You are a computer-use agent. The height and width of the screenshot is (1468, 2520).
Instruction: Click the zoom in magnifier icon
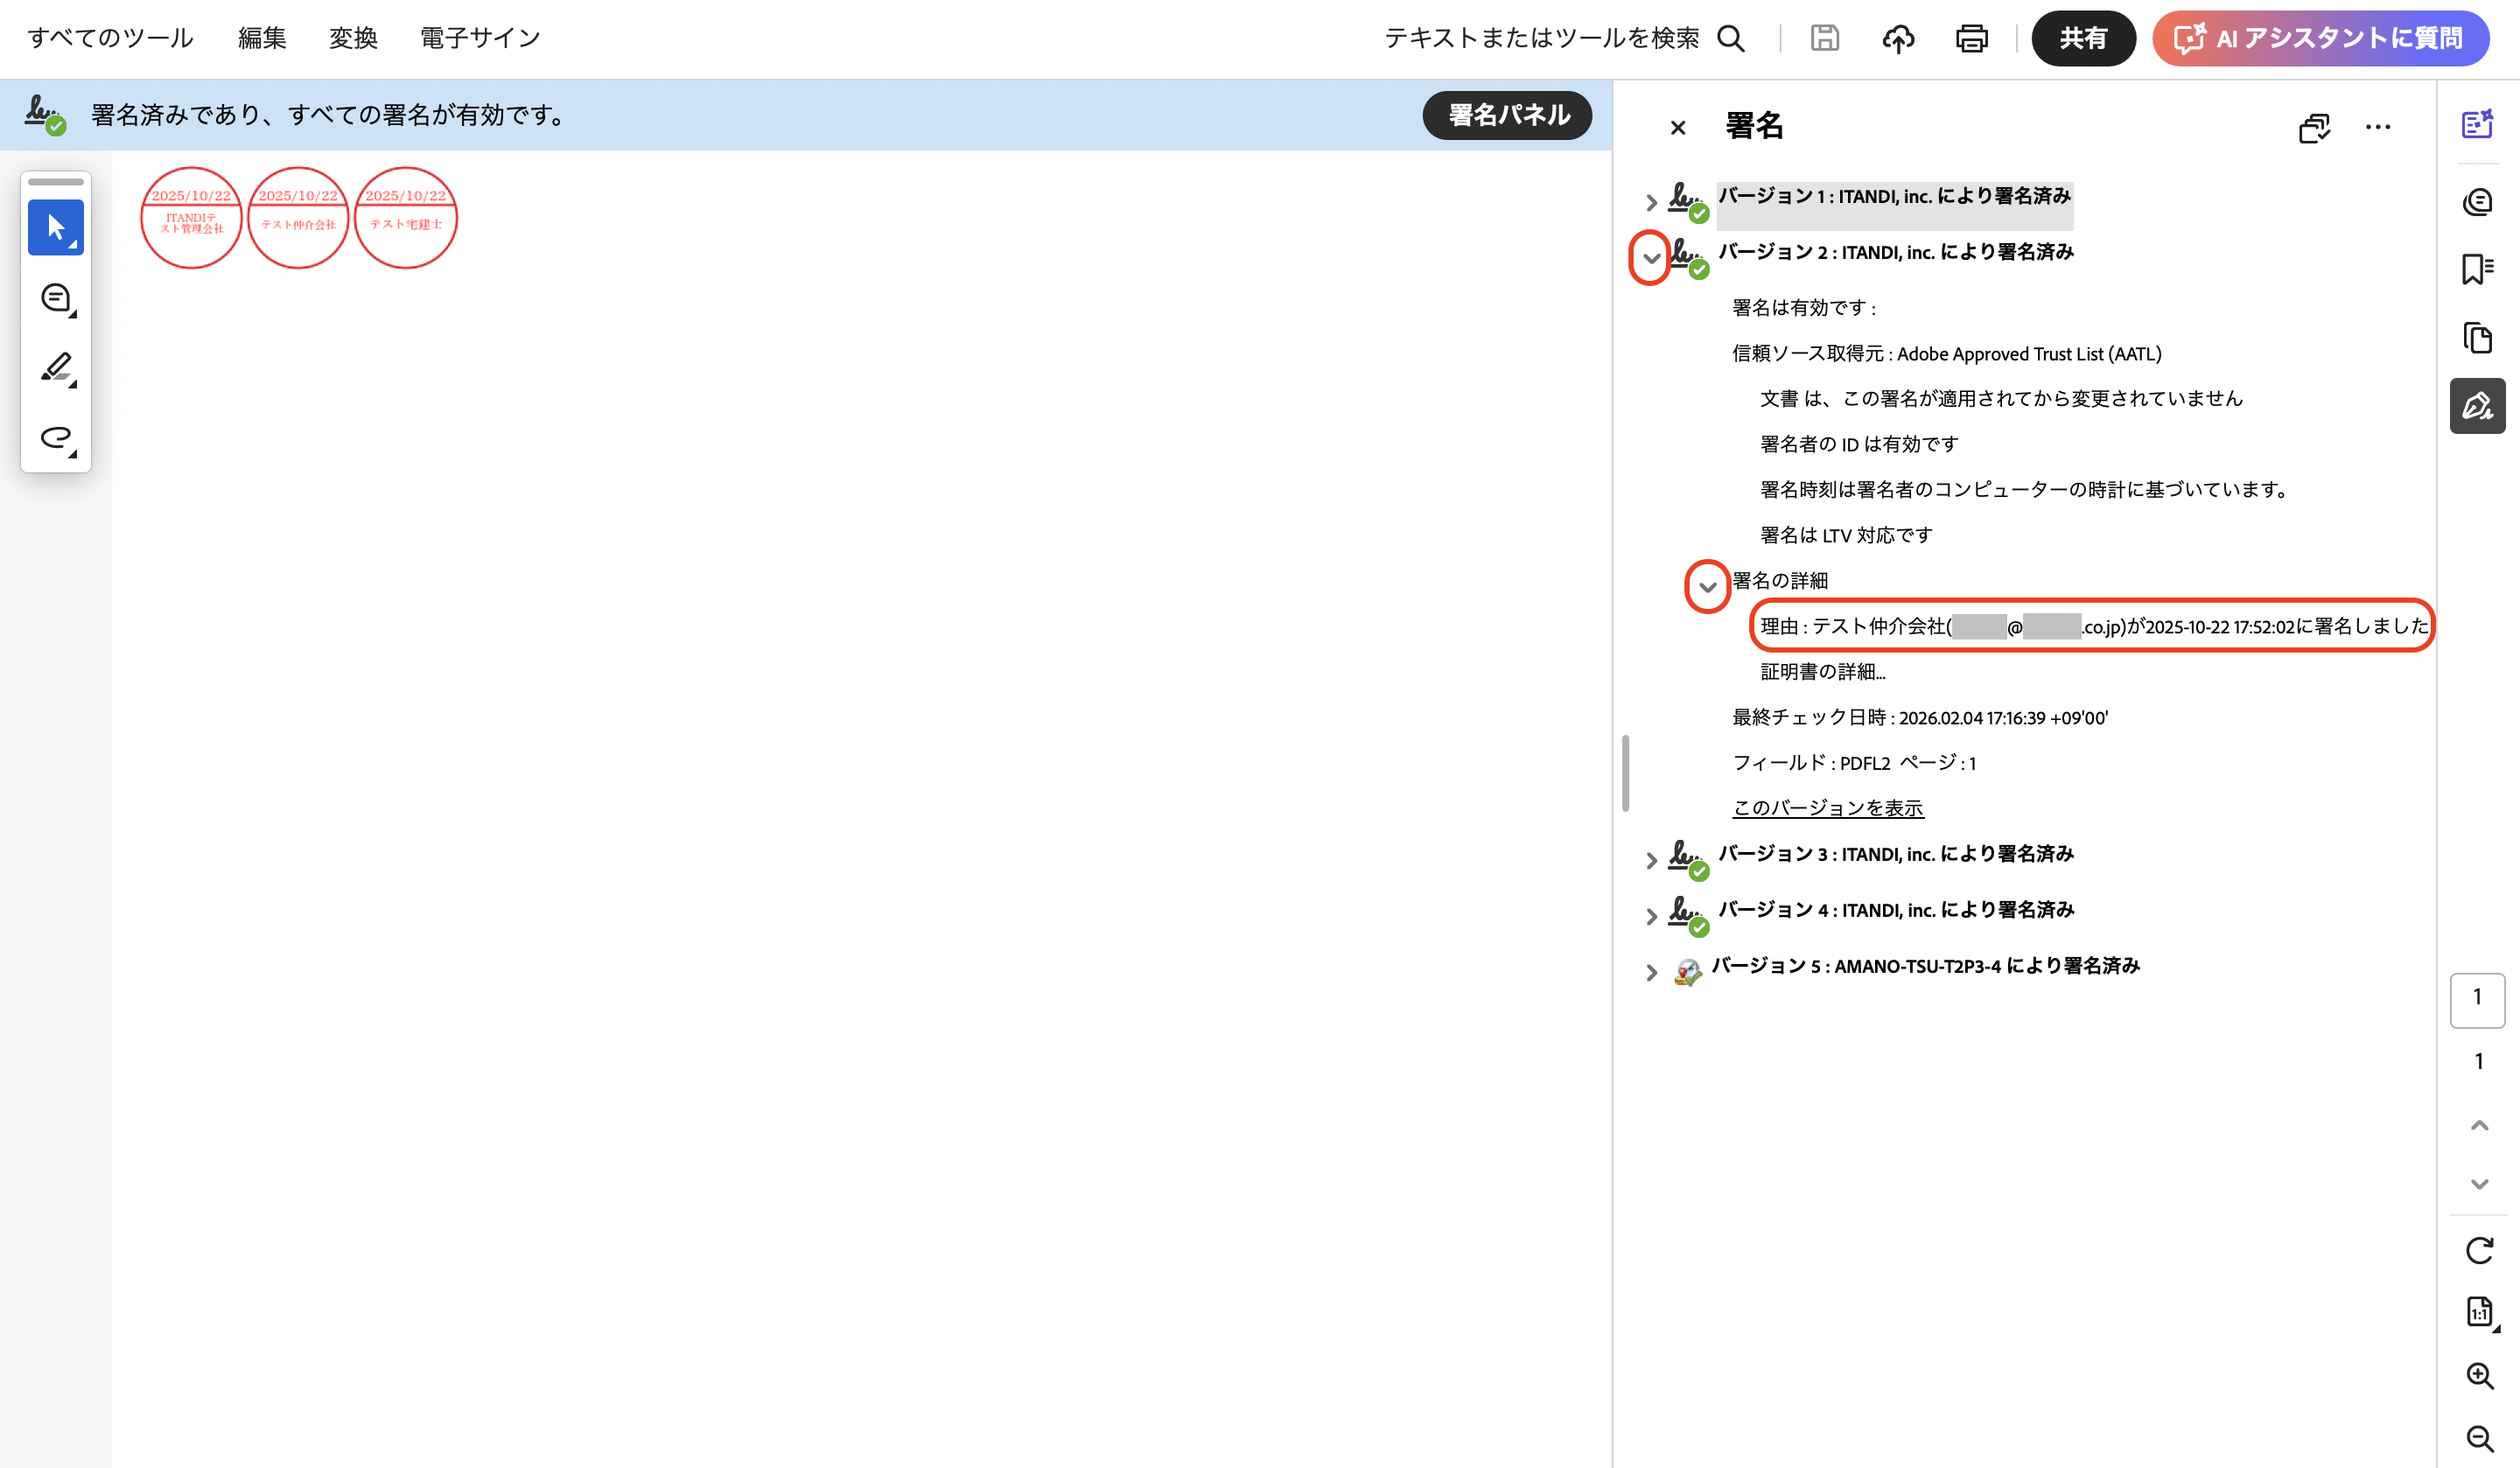pos(2479,1376)
